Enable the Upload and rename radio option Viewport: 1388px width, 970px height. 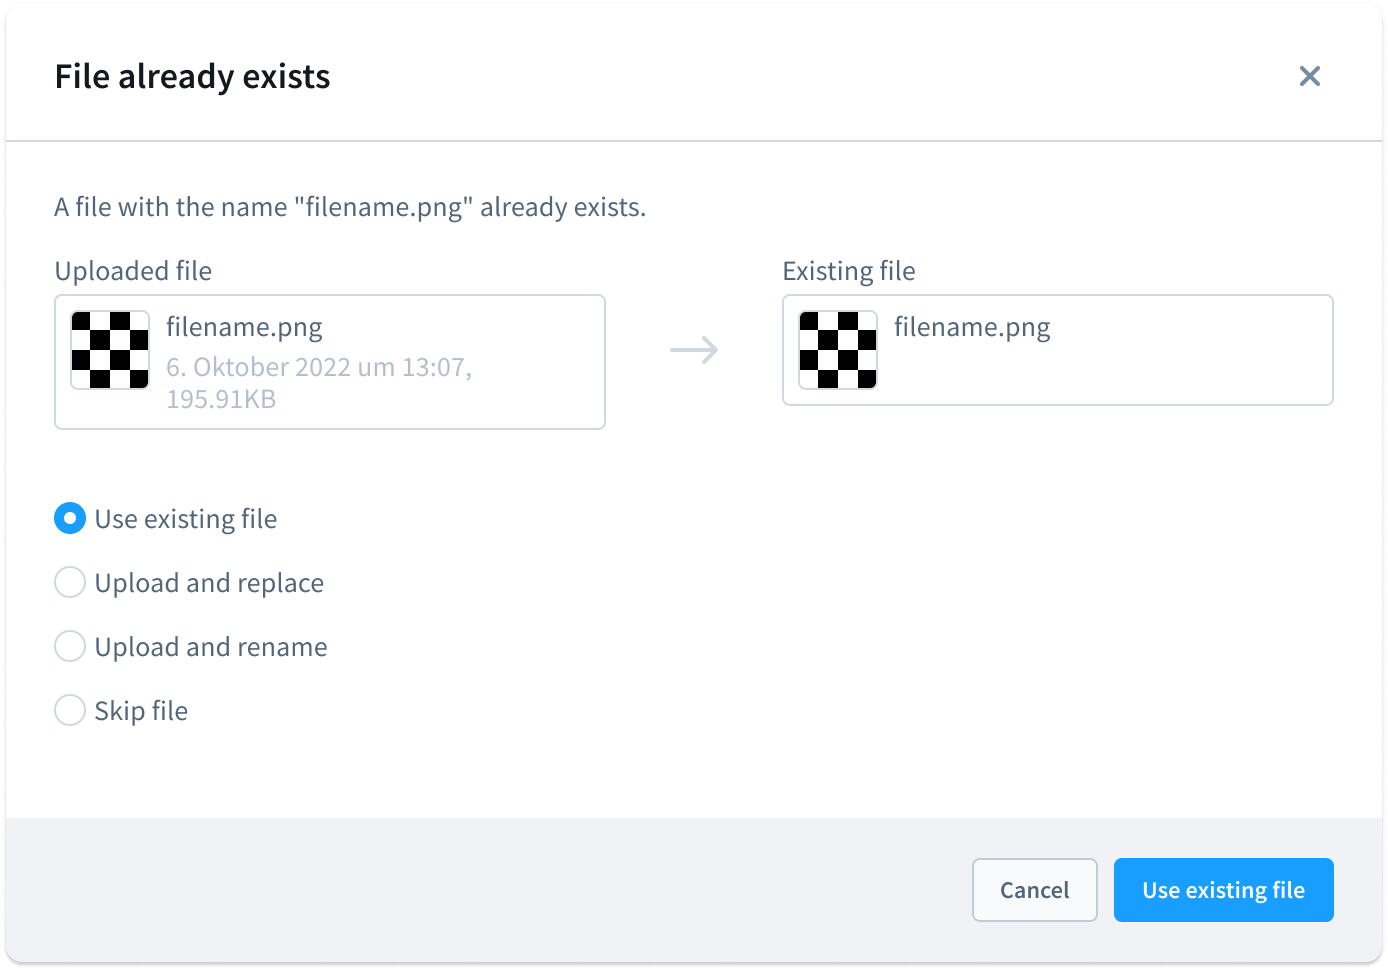click(70, 646)
